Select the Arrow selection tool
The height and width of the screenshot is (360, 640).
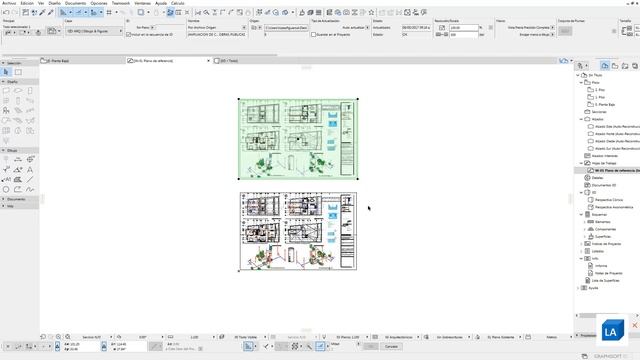click(6, 72)
